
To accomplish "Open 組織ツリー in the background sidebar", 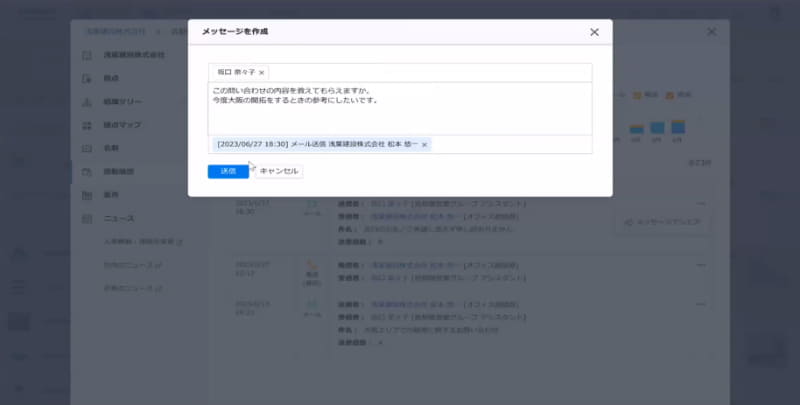I will pos(122,102).
